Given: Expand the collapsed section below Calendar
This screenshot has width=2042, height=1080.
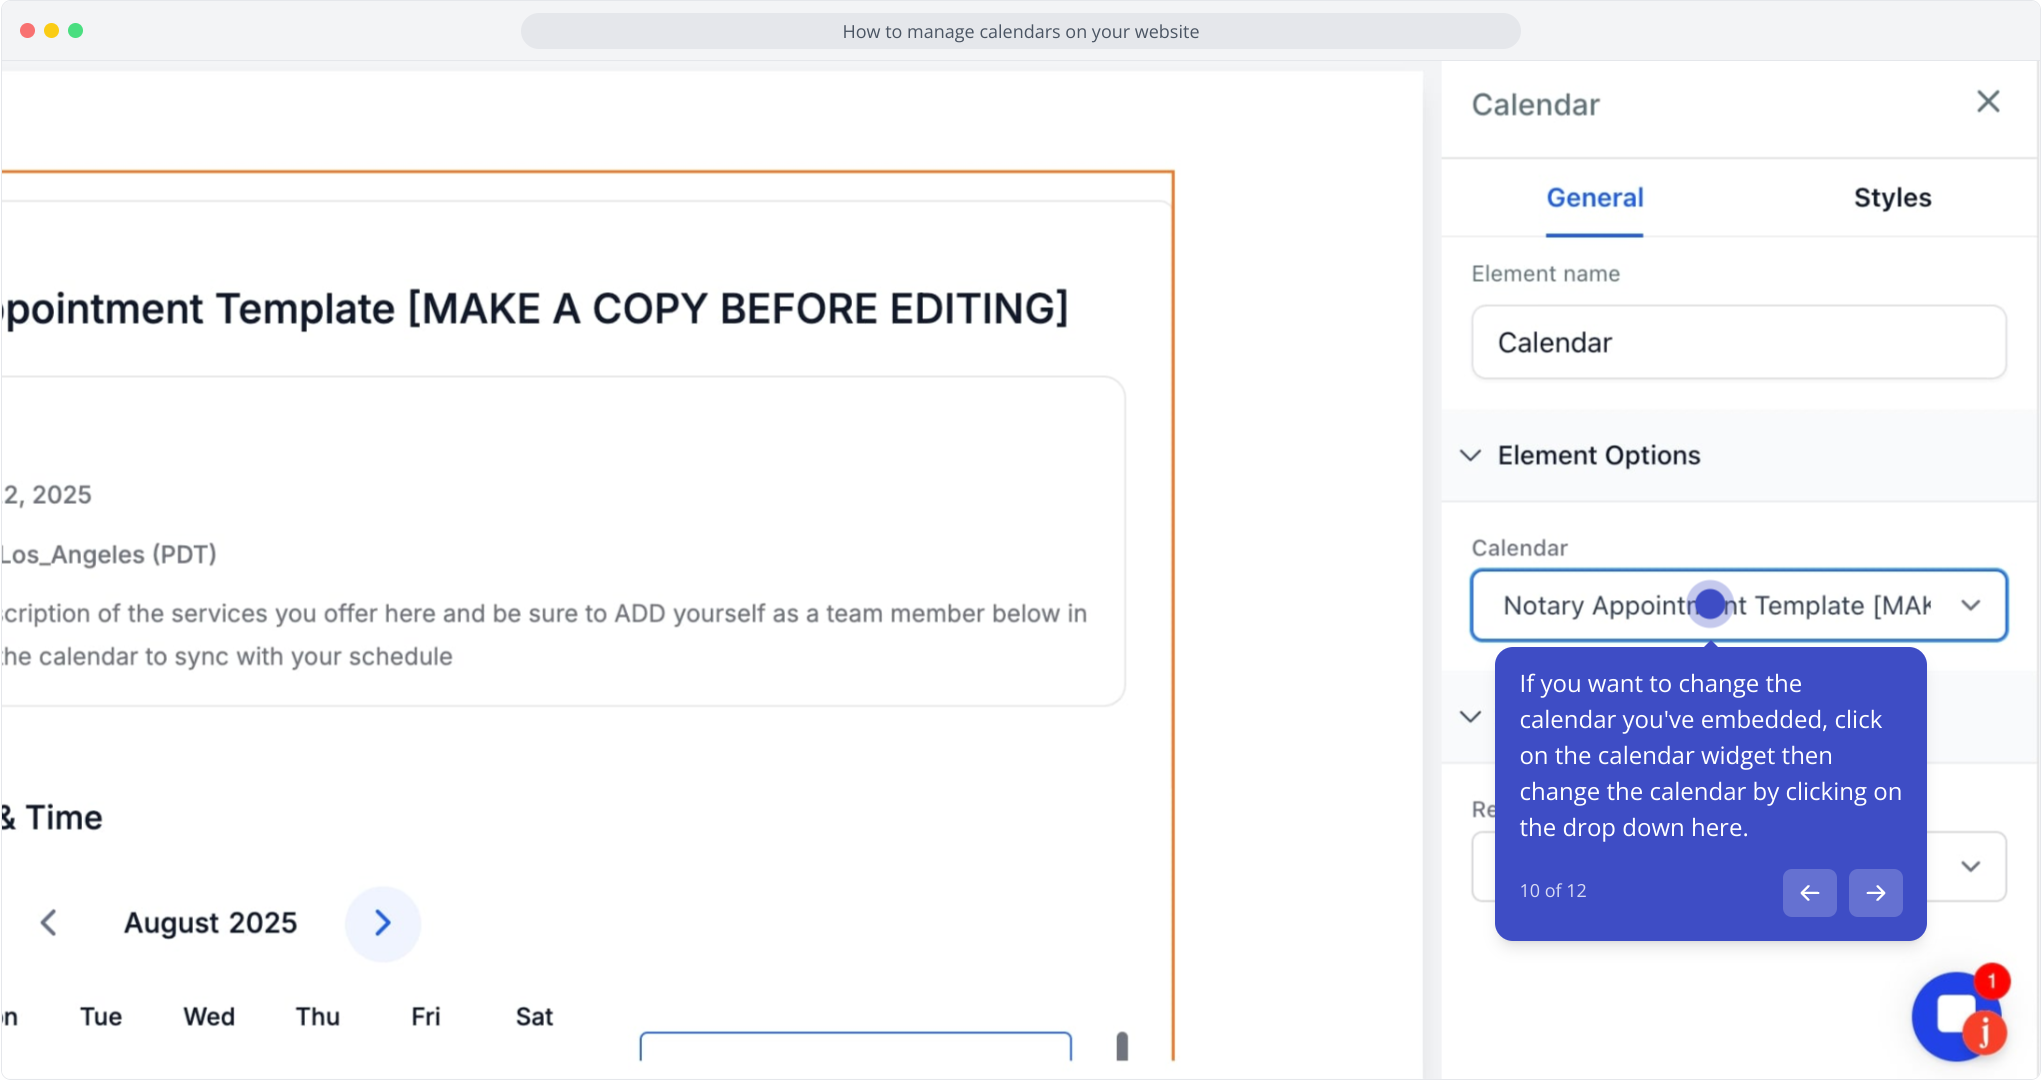Looking at the screenshot, I should pyautogui.click(x=1470, y=716).
